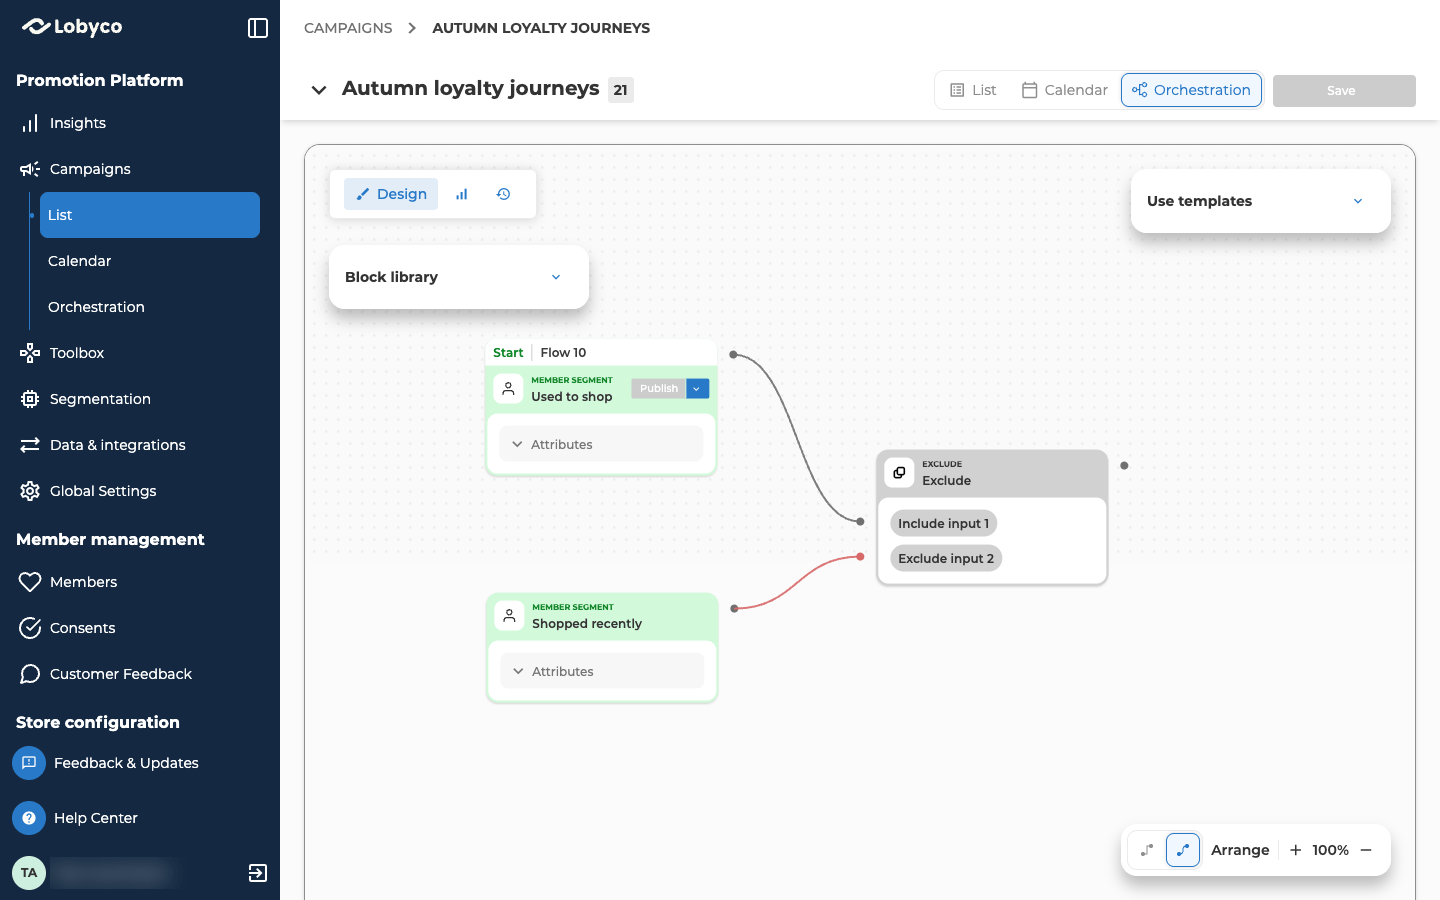Select Include input 1 pill

click(943, 523)
